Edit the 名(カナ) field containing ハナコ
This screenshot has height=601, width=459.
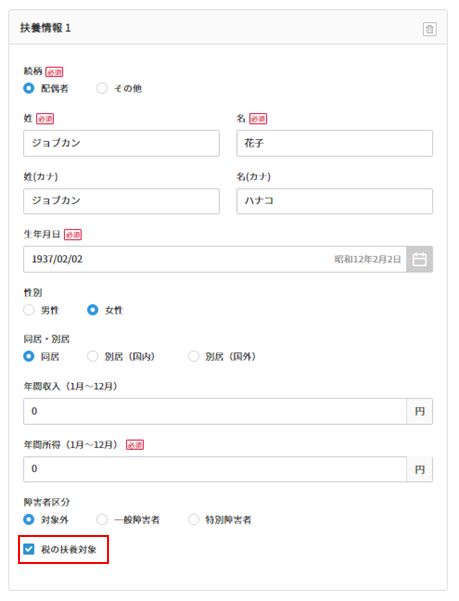click(x=334, y=201)
